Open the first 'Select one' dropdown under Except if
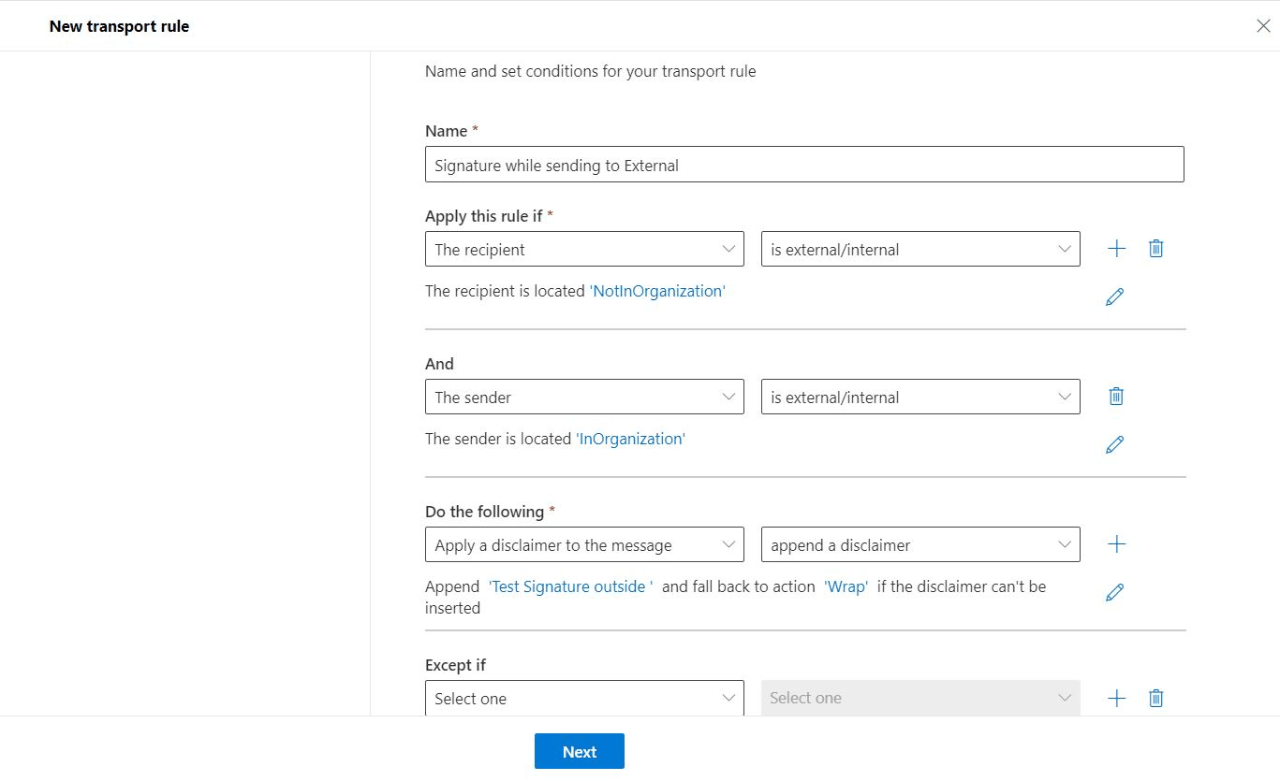Viewport: 1280px width, 781px height. (584, 698)
